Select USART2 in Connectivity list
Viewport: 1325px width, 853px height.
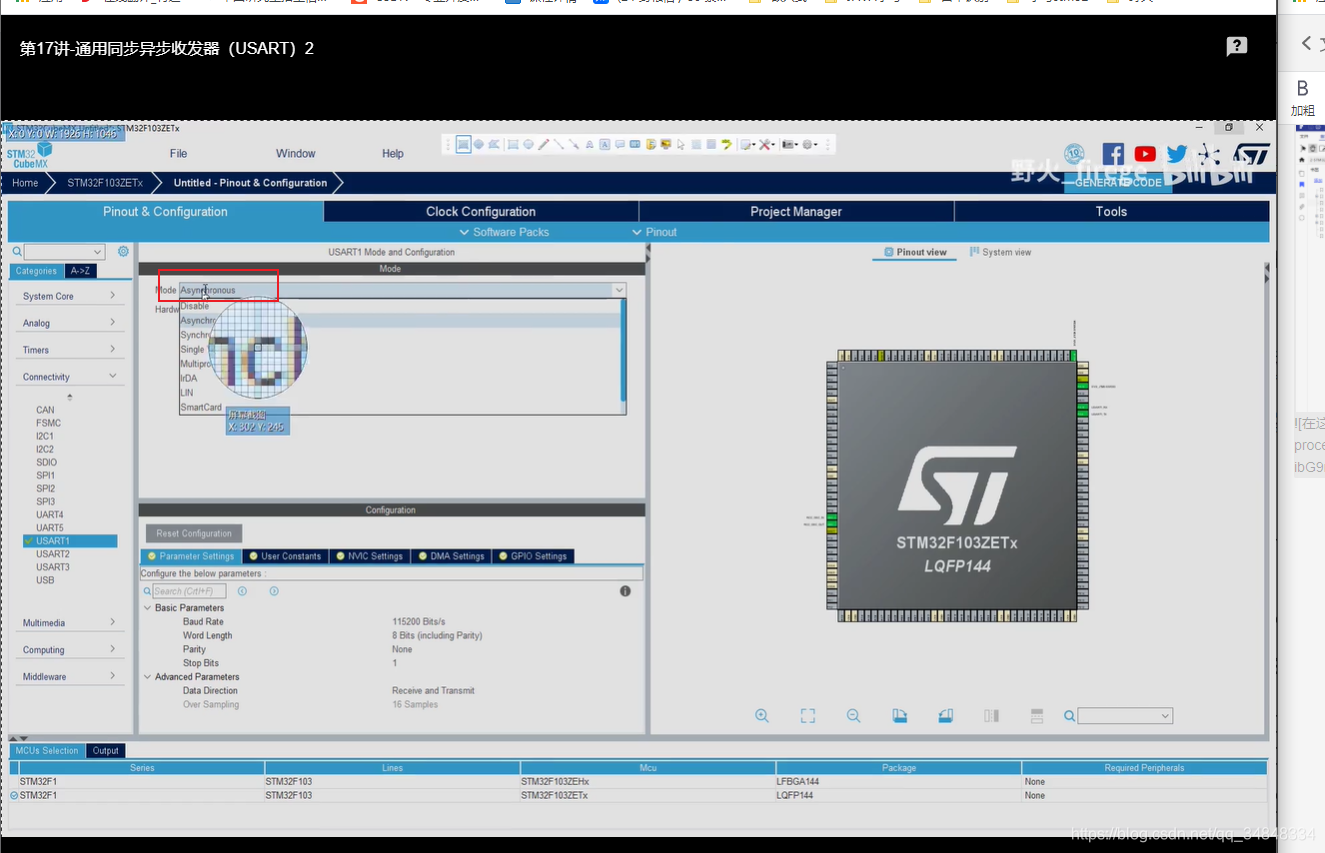pyautogui.click(x=53, y=554)
